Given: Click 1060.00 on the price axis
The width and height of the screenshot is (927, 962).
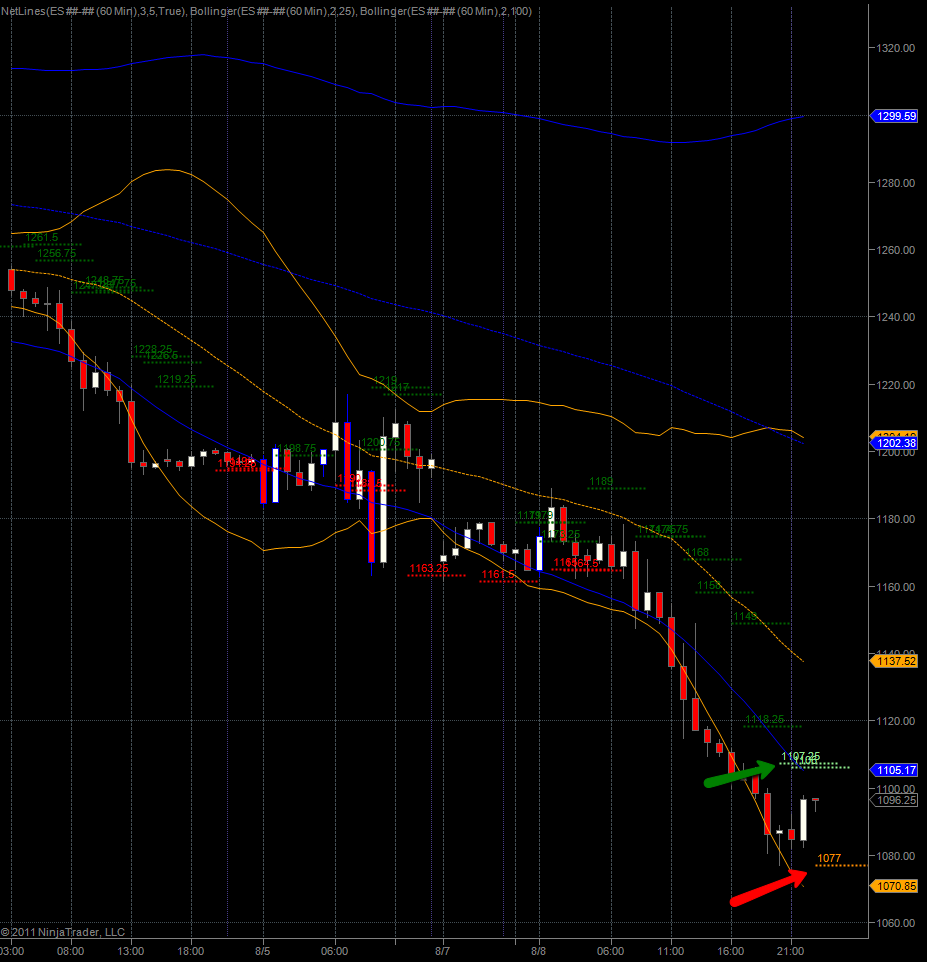Looking at the screenshot, I should [x=897, y=923].
